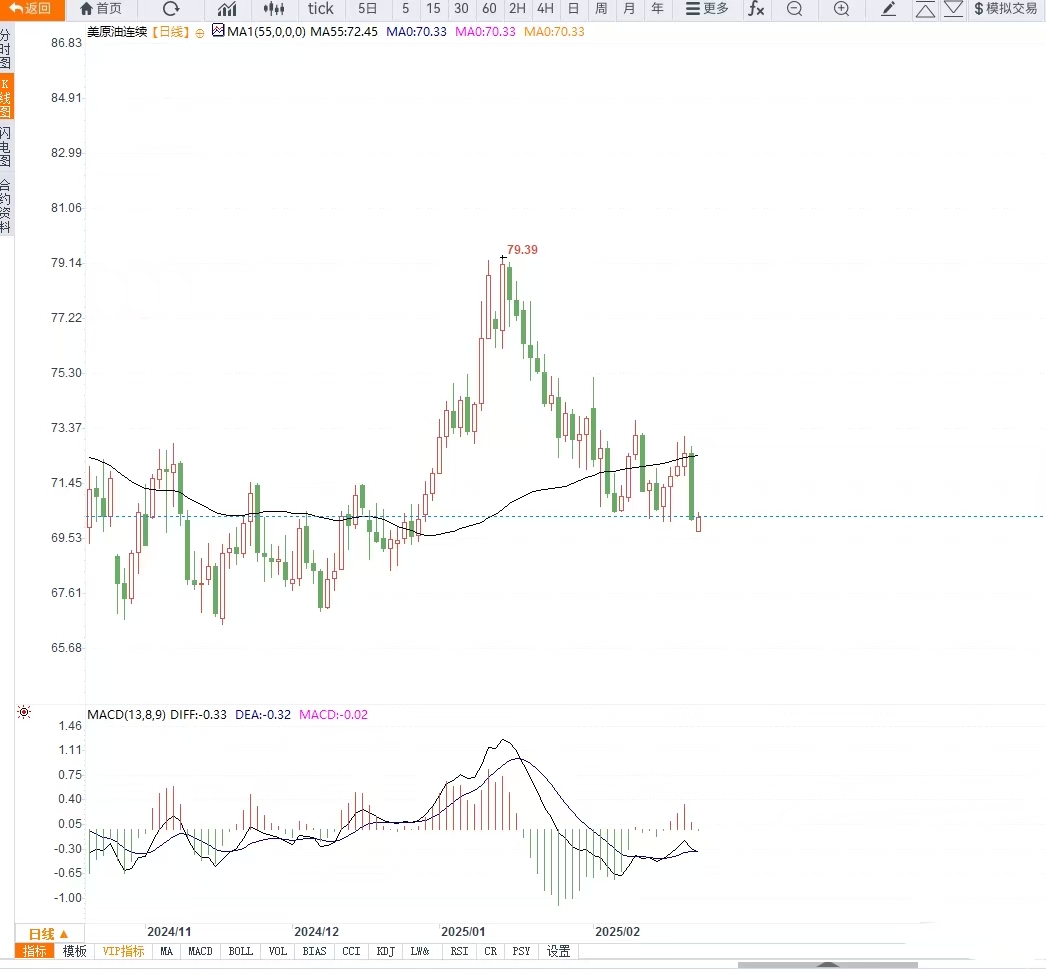Zoom out the chart with the minus magnifier
The height and width of the screenshot is (969, 1046).
click(794, 9)
